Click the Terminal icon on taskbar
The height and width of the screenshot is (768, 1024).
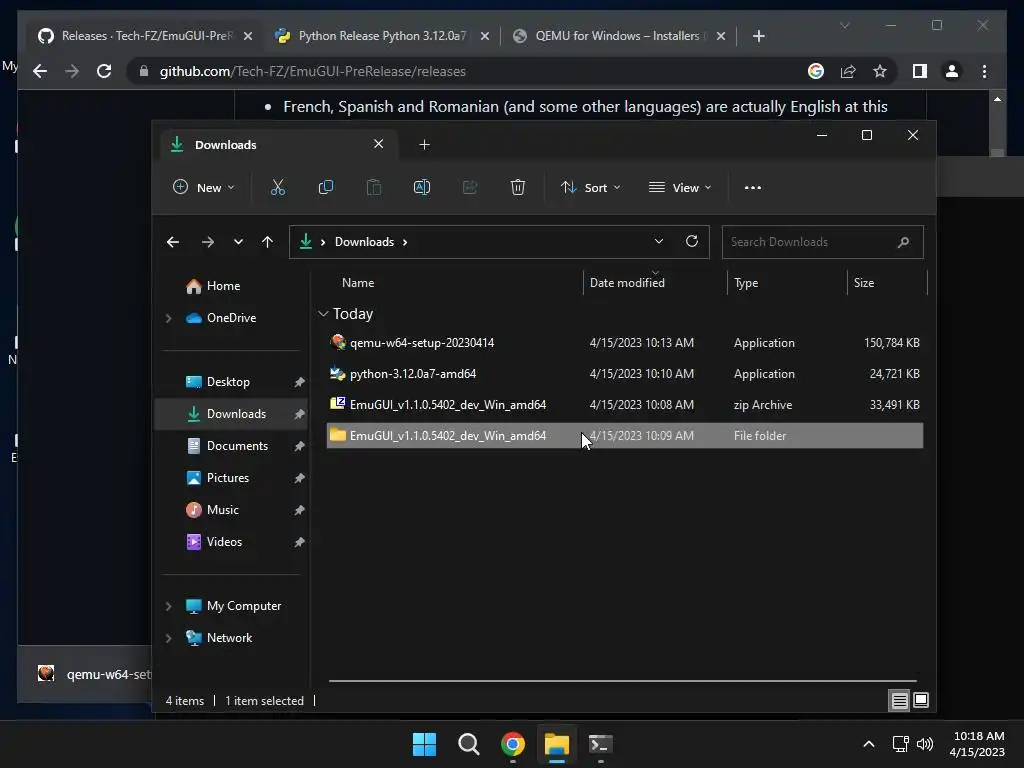[600, 744]
